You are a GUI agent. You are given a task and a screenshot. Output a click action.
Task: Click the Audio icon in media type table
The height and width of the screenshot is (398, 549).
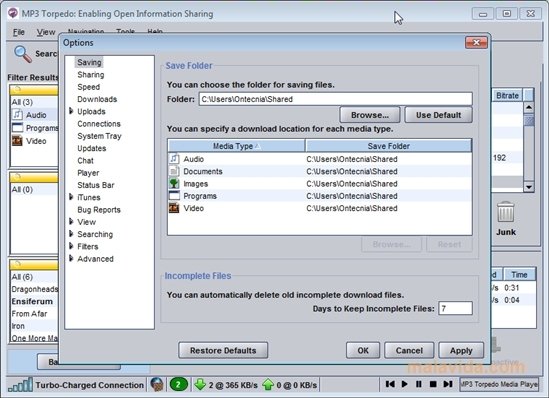(174, 159)
